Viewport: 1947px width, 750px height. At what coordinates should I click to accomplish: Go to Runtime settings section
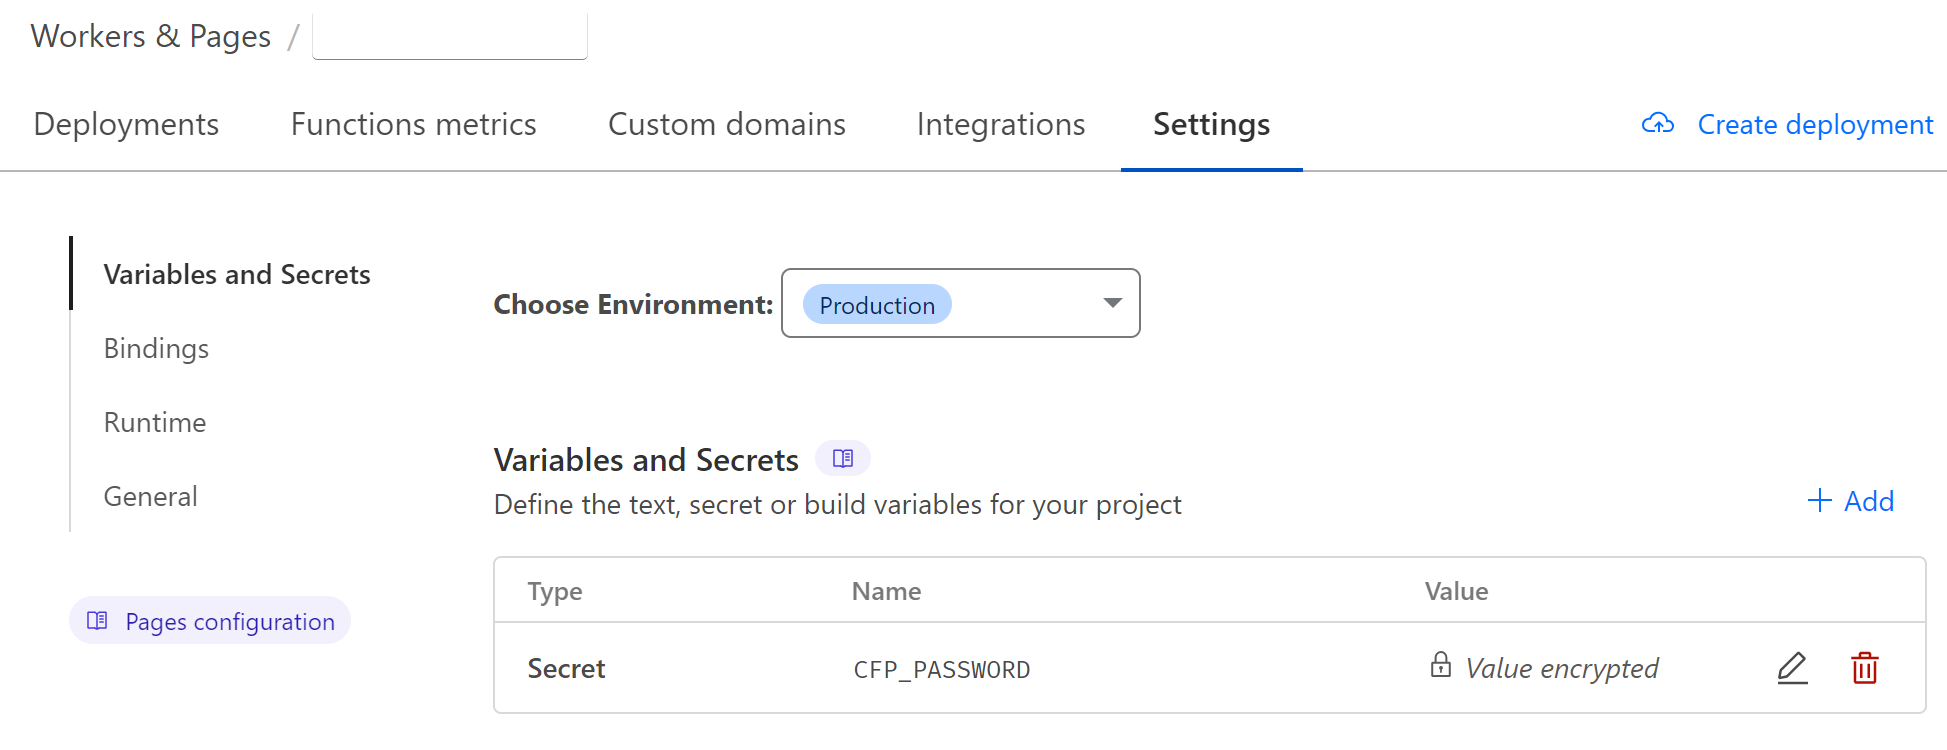click(155, 422)
